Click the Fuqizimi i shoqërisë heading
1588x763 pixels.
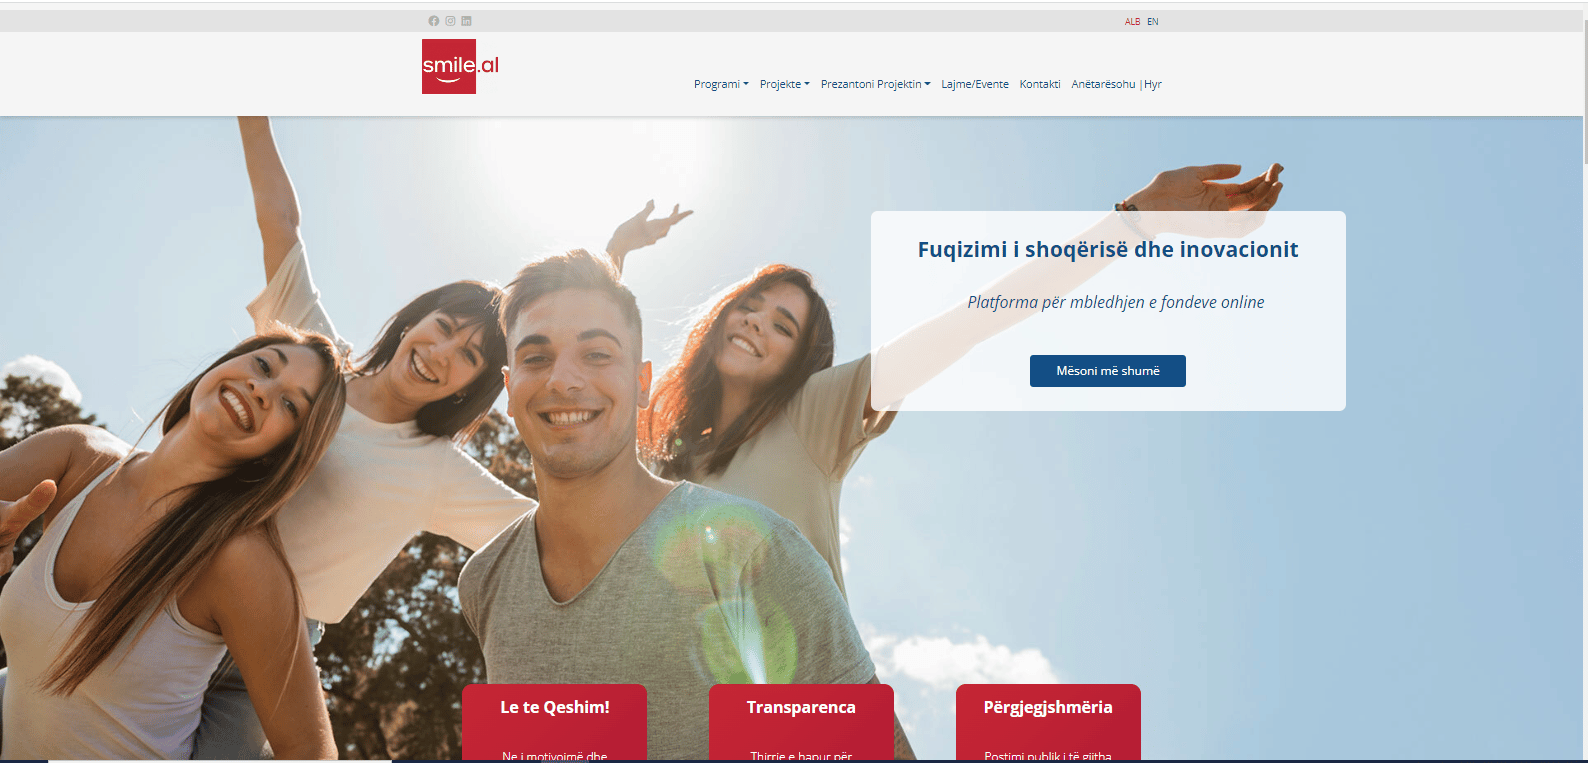coord(1108,250)
